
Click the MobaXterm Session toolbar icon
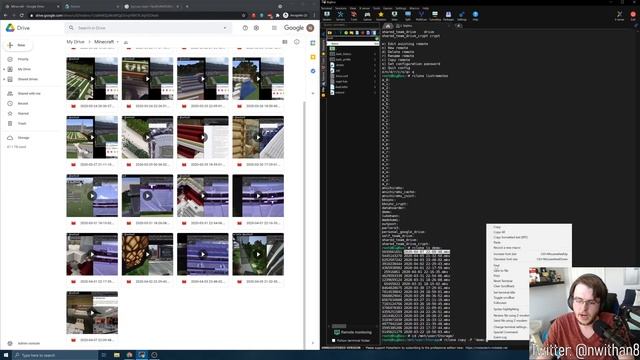327,15
